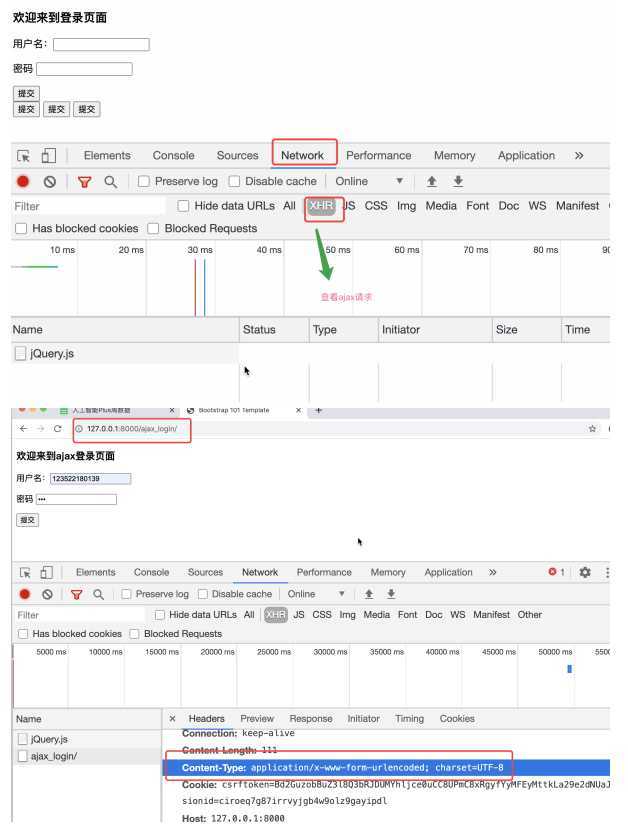Open search magnifier in upper DevTools toolbar
Image resolution: width=628 pixels, height=832 pixels.
(x=110, y=182)
